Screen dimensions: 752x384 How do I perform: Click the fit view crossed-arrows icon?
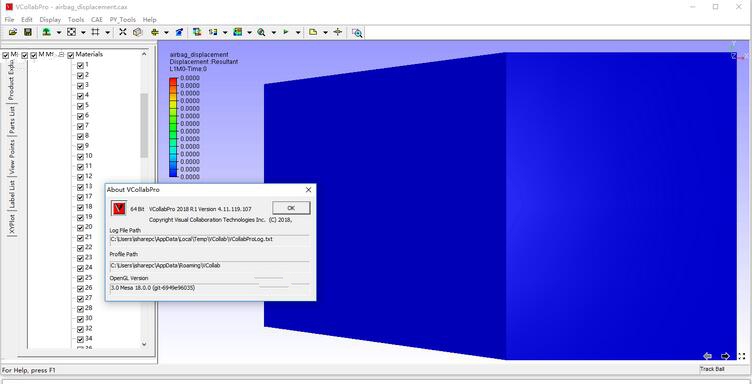coord(123,32)
